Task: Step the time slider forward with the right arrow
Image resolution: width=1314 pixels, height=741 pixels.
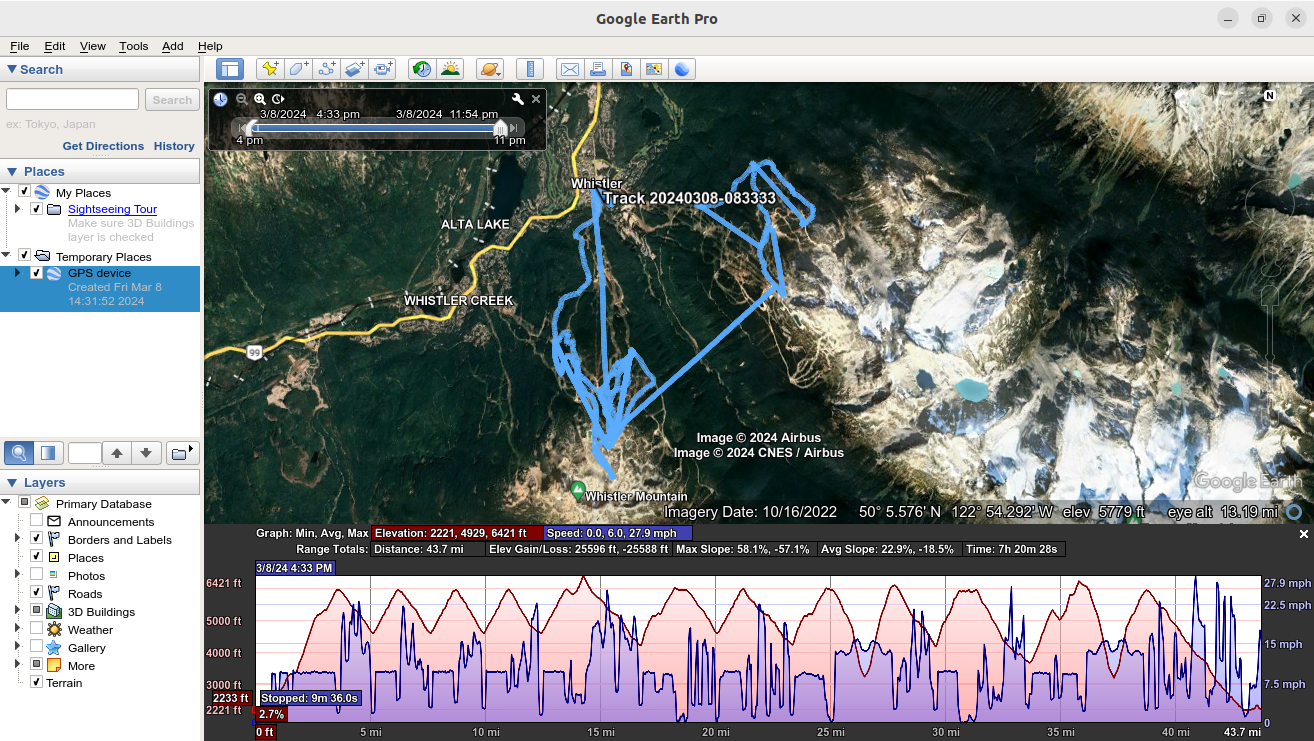Action: (514, 128)
